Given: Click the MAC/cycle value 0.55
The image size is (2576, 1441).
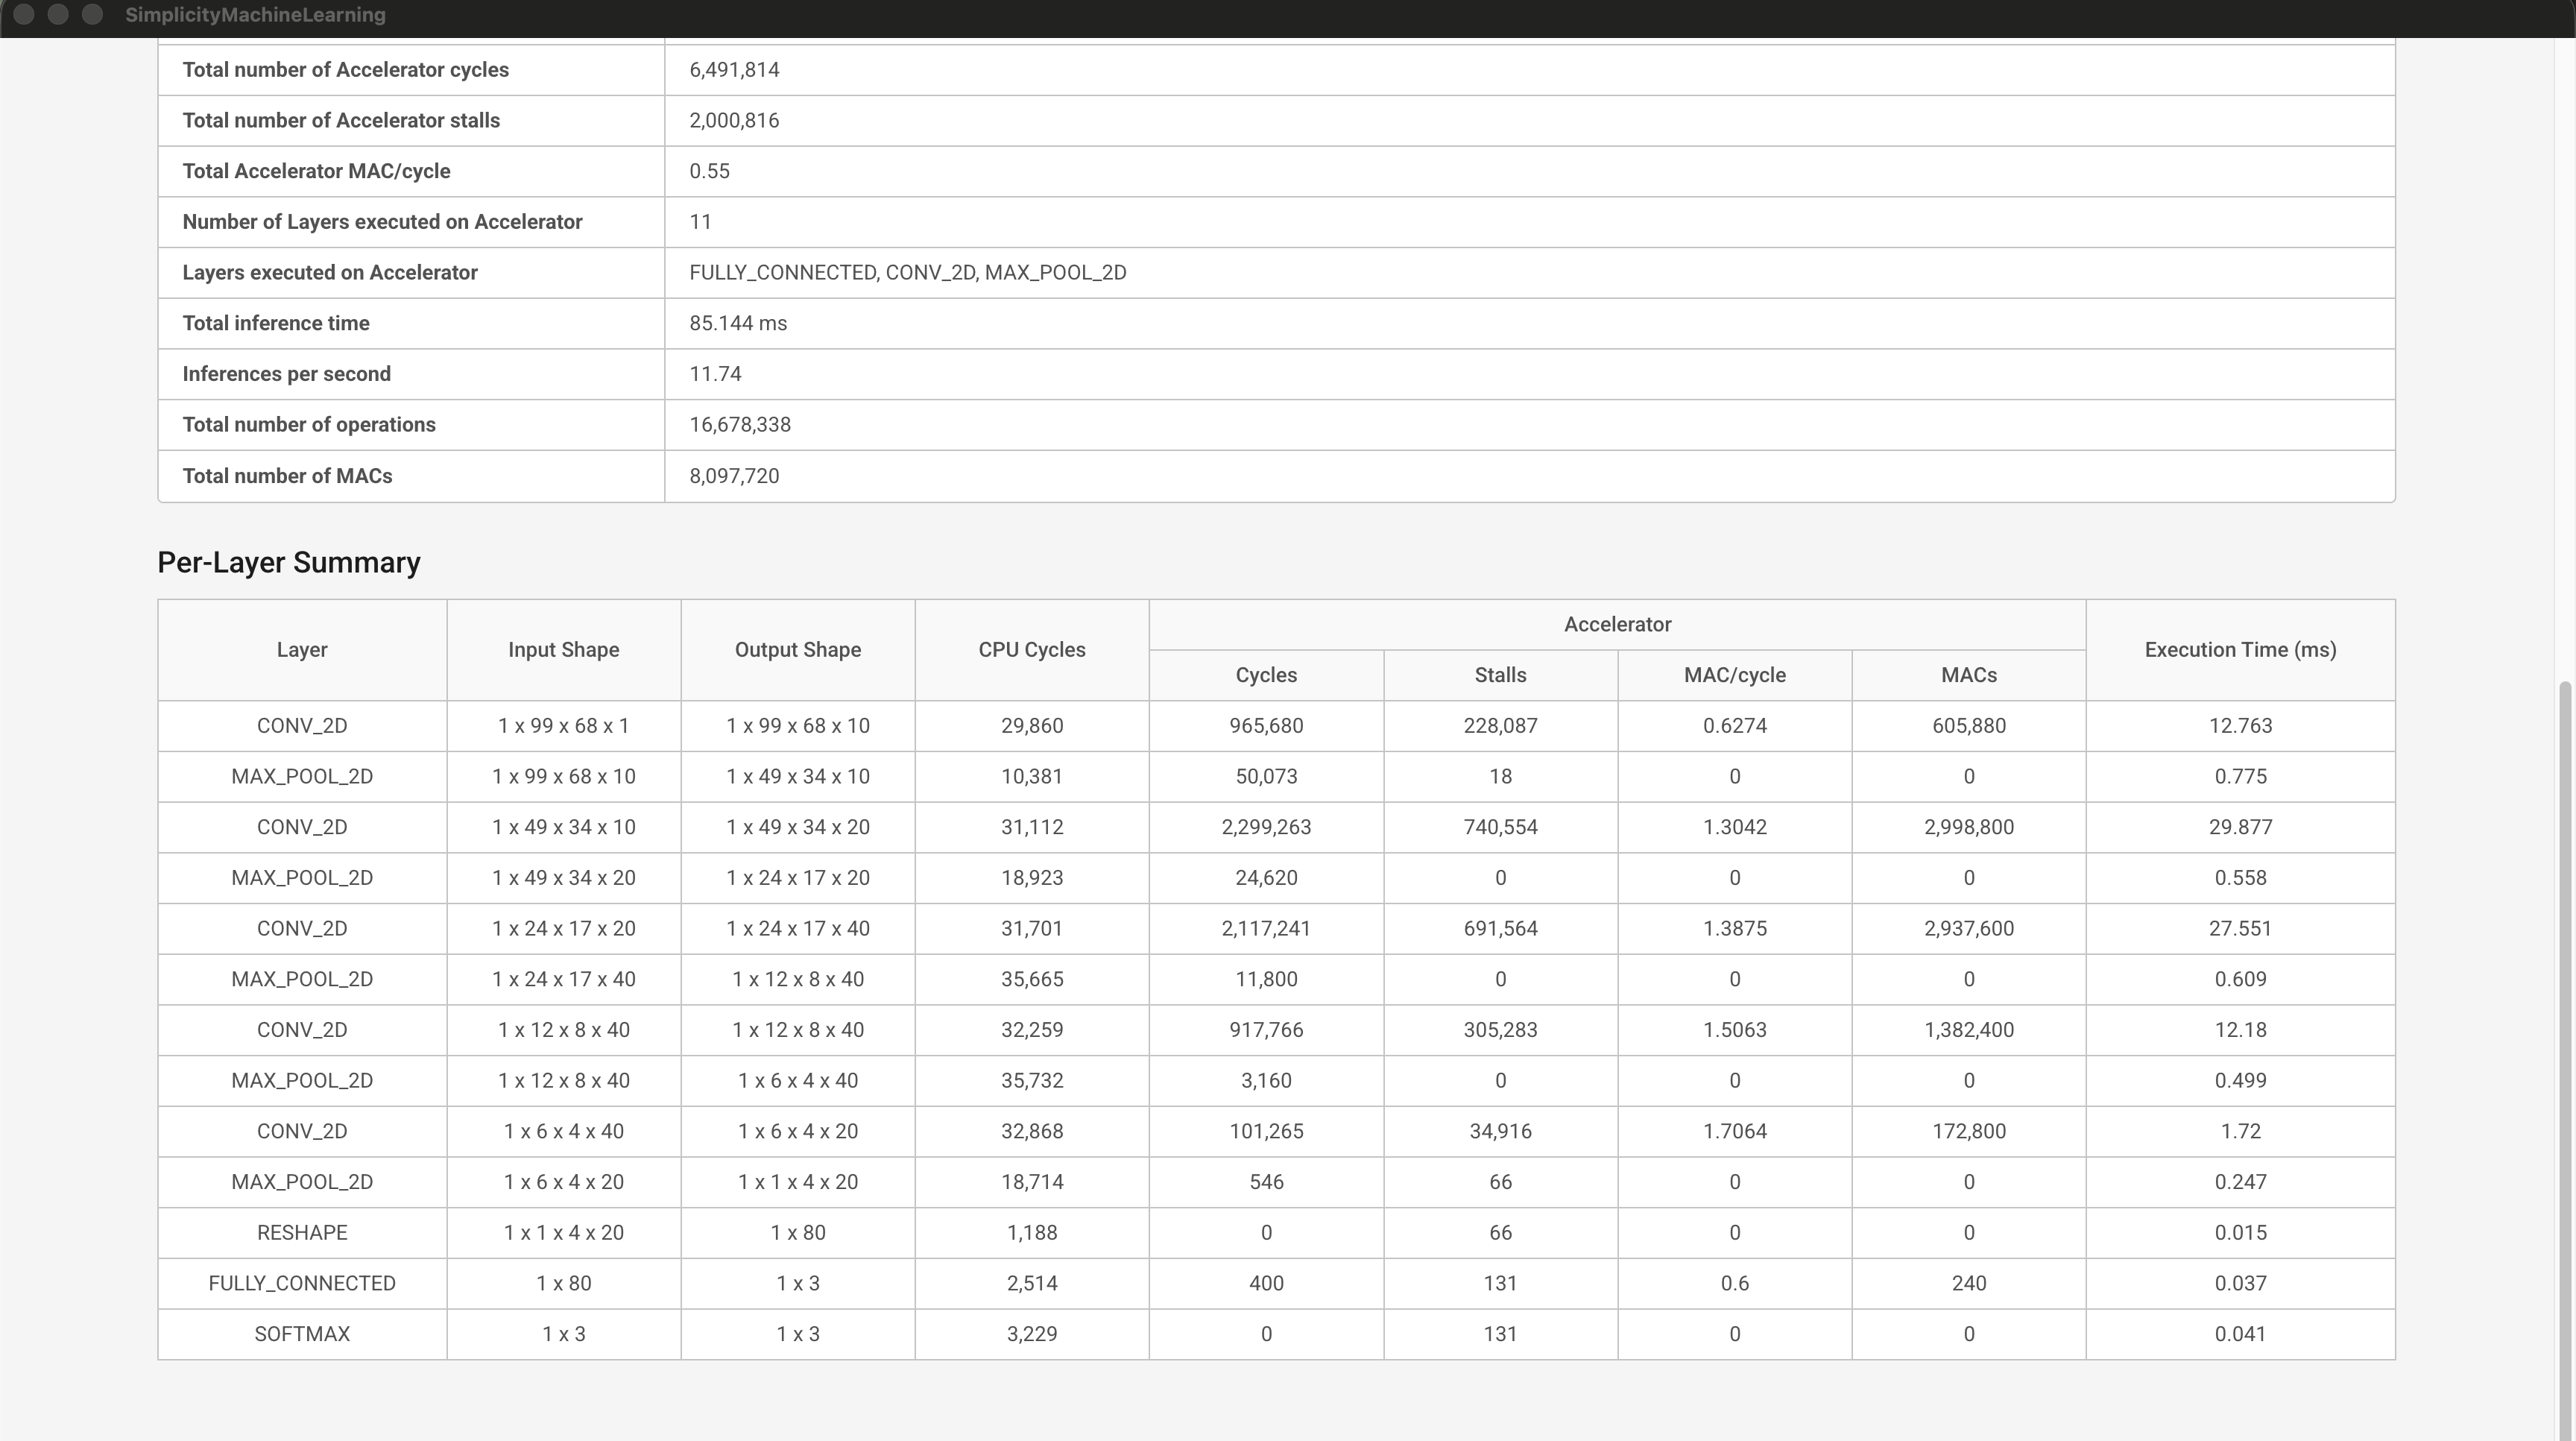Looking at the screenshot, I should [709, 171].
